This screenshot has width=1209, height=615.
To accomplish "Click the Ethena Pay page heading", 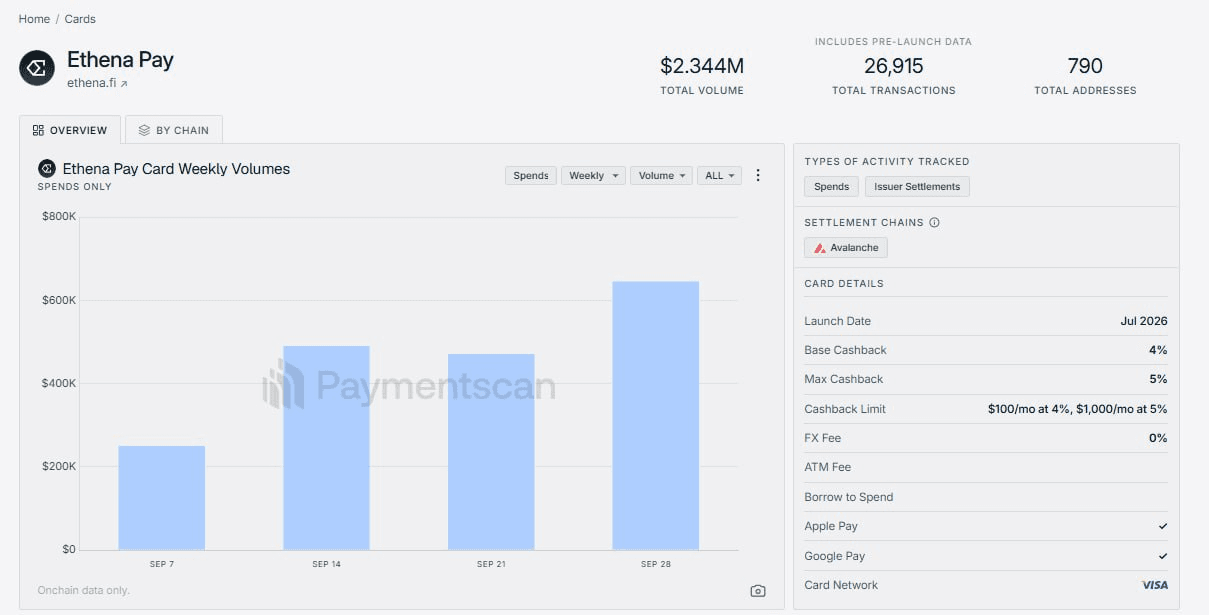I will tap(120, 60).
